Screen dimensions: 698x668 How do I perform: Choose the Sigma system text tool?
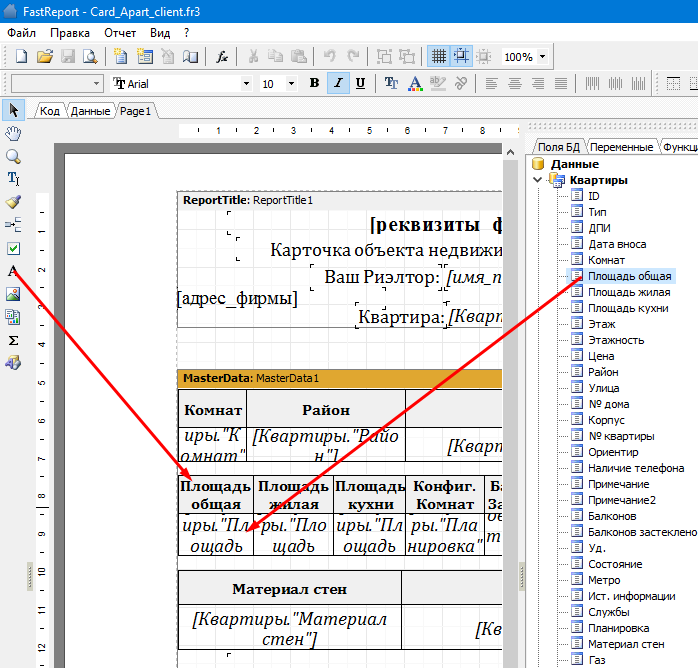pyautogui.click(x=13, y=340)
